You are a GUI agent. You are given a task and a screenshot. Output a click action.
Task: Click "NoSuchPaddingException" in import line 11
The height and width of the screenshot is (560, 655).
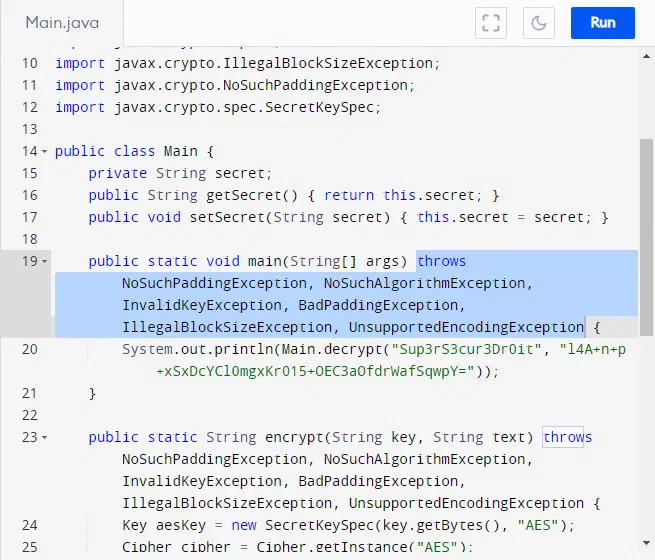(315, 86)
